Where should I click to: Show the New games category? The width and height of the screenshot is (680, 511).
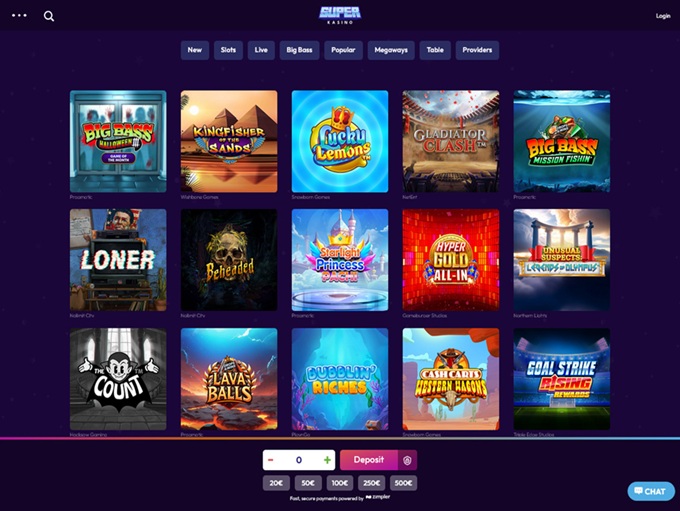click(195, 50)
